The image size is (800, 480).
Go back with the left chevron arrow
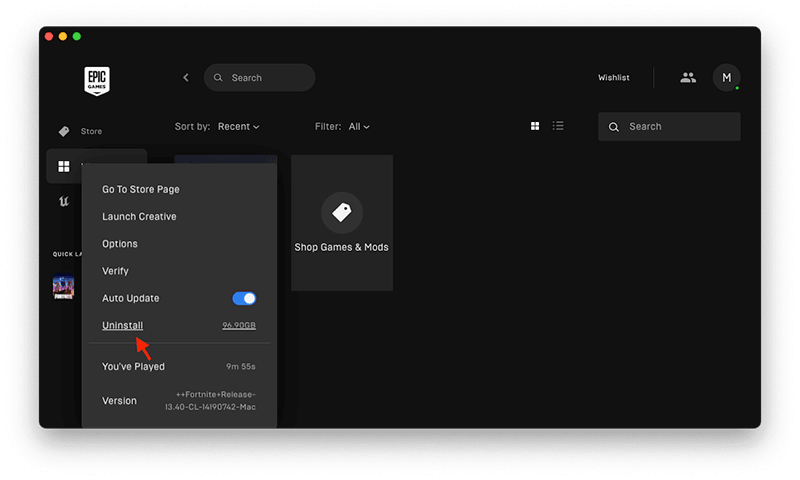[x=186, y=78]
